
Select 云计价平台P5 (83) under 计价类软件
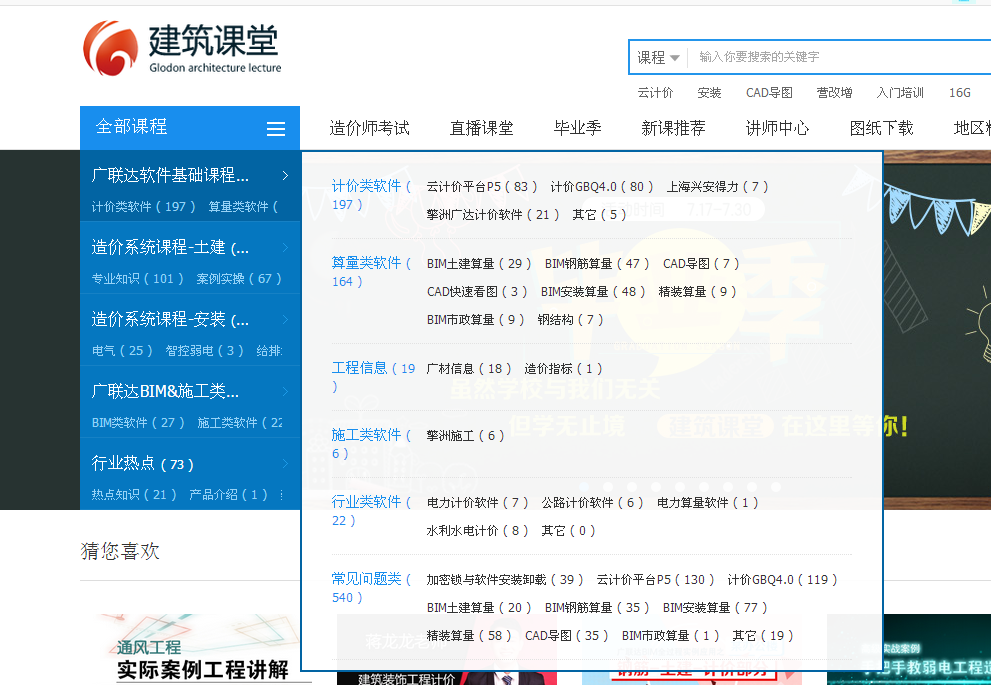click(x=482, y=187)
